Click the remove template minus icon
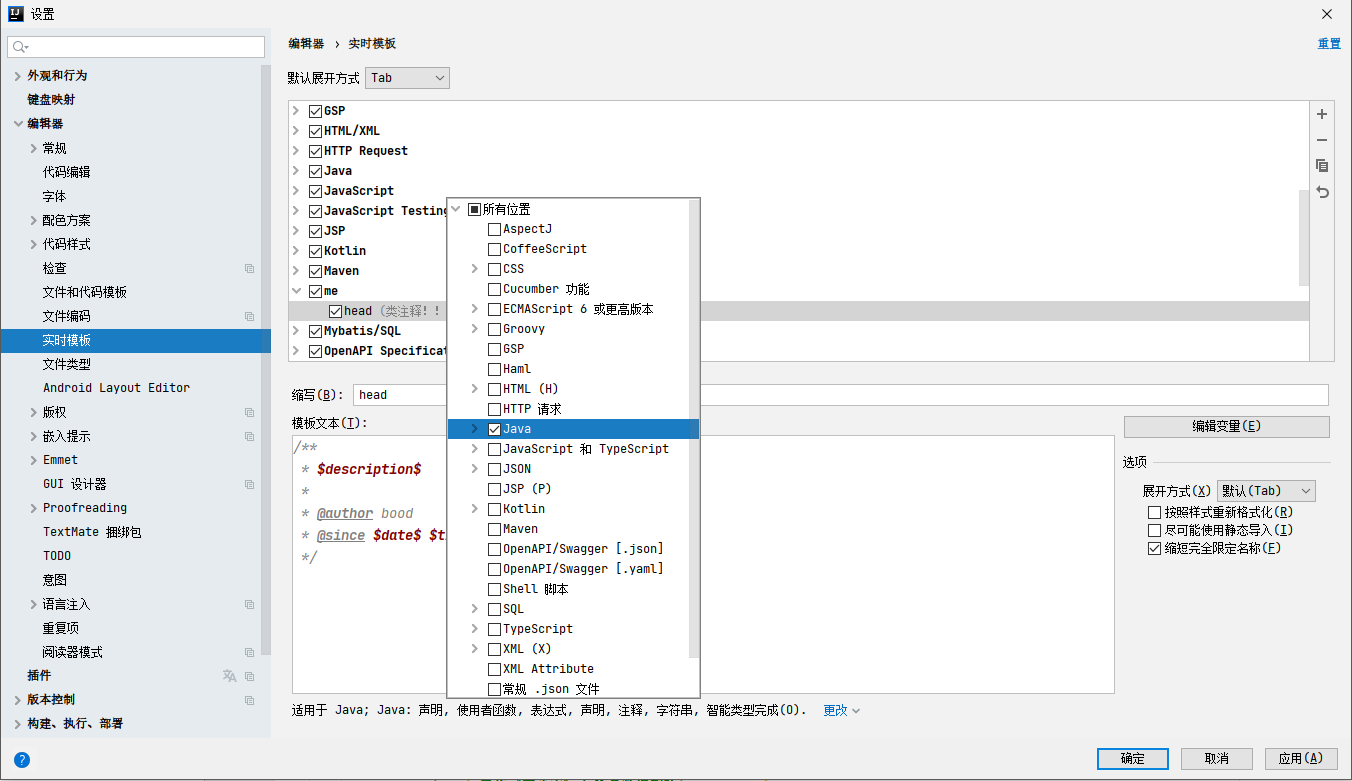 (x=1322, y=141)
